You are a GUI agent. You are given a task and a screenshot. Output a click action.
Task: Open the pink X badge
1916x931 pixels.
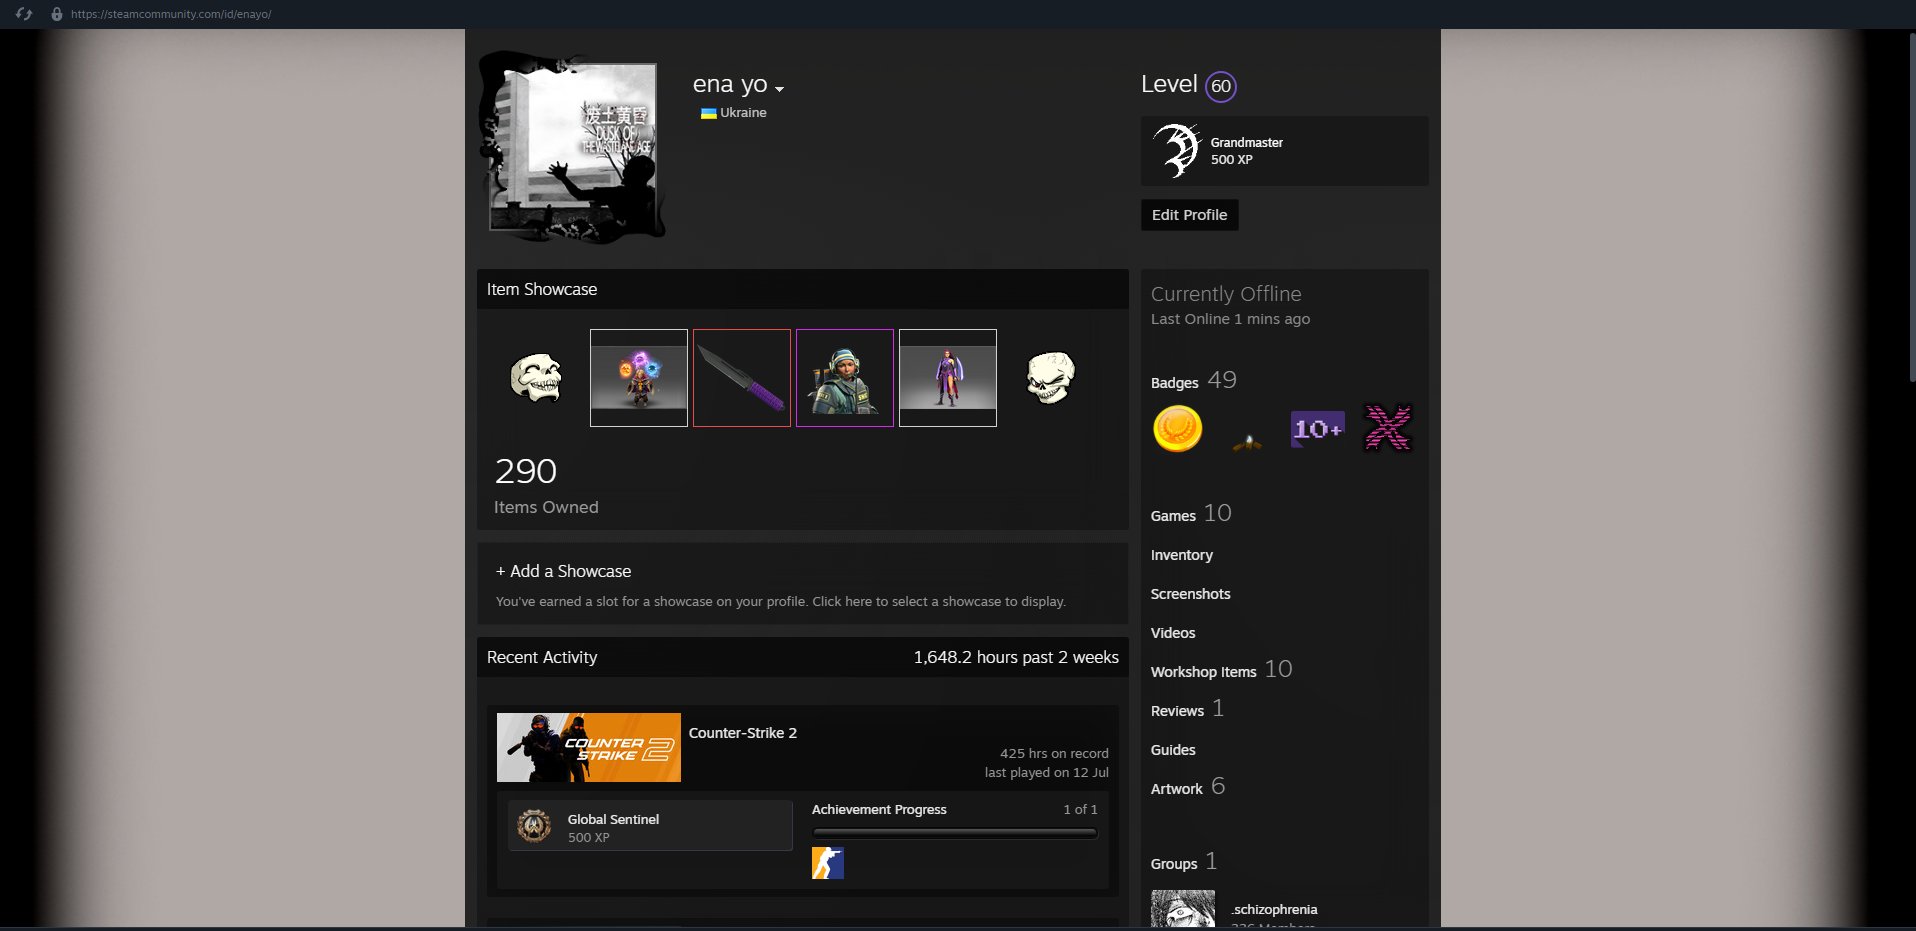1388,429
